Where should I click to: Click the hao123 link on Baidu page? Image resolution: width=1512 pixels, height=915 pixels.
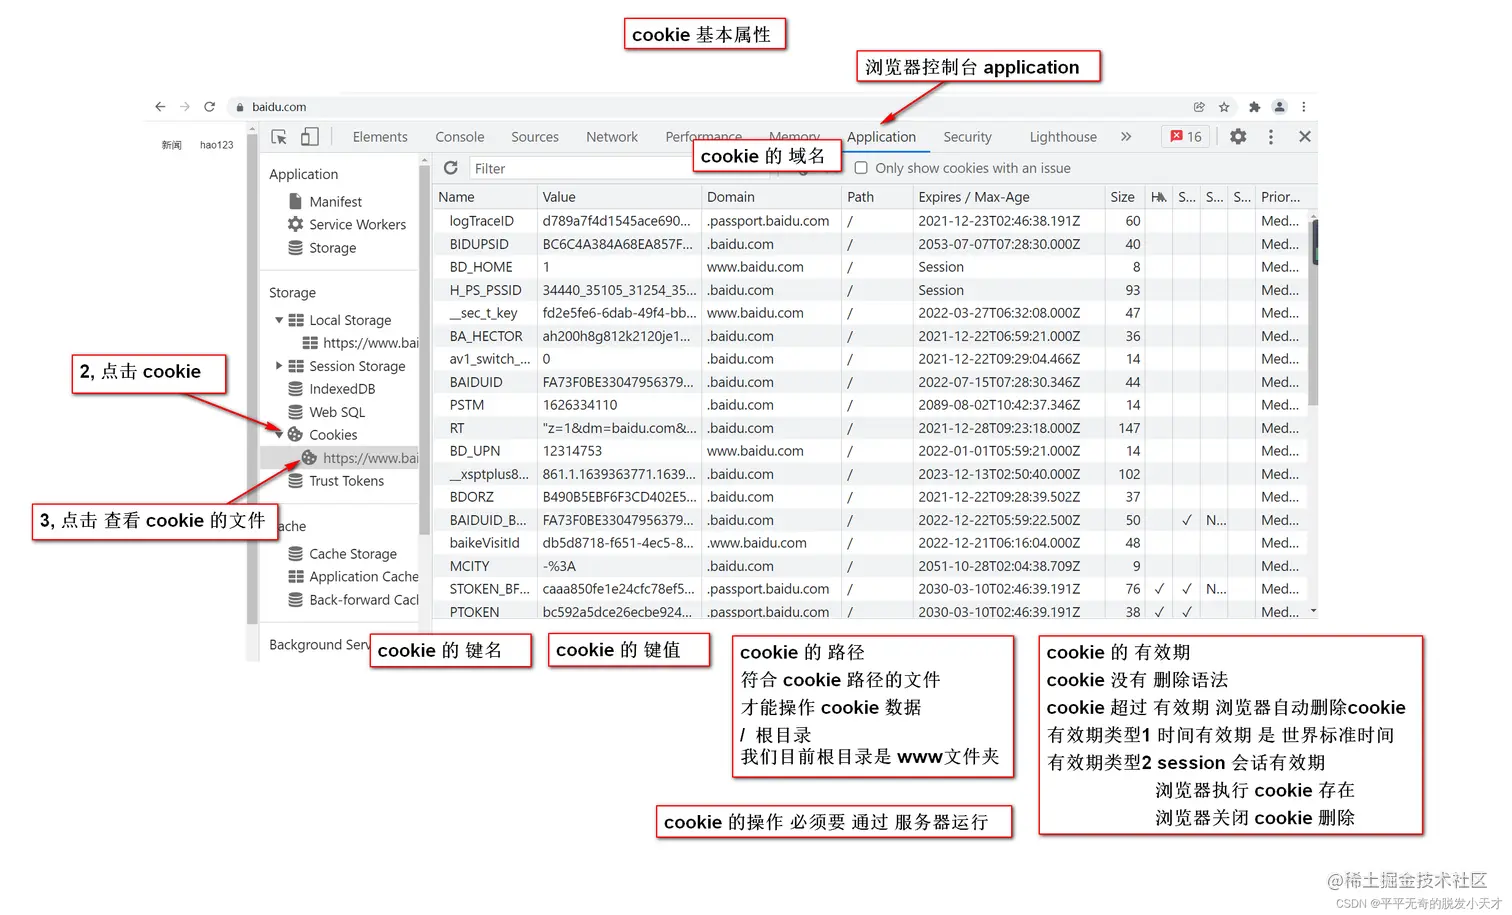(x=216, y=145)
